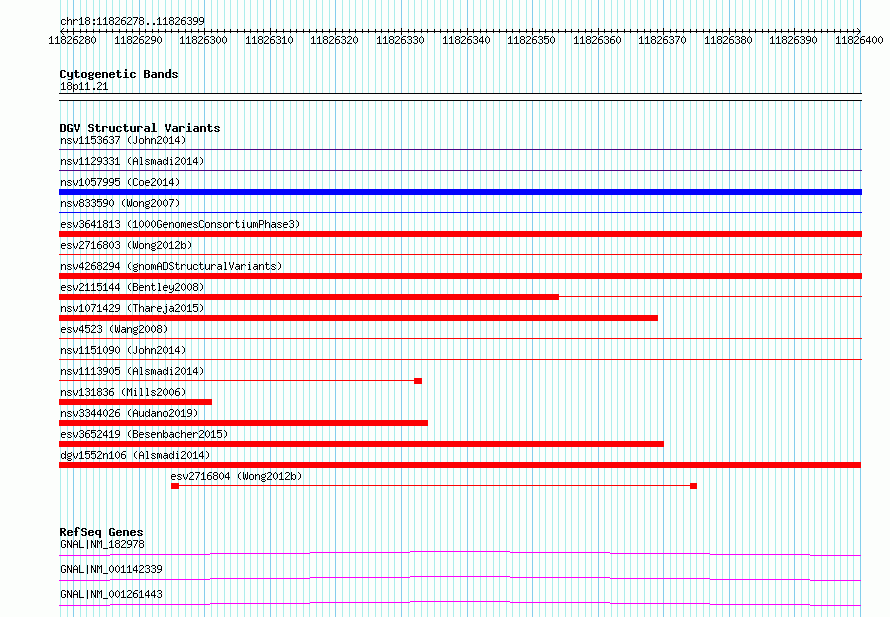890x617 pixels.
Task: Select variant nsv131836 (Mills2006)
Action: tap(123, 392)
